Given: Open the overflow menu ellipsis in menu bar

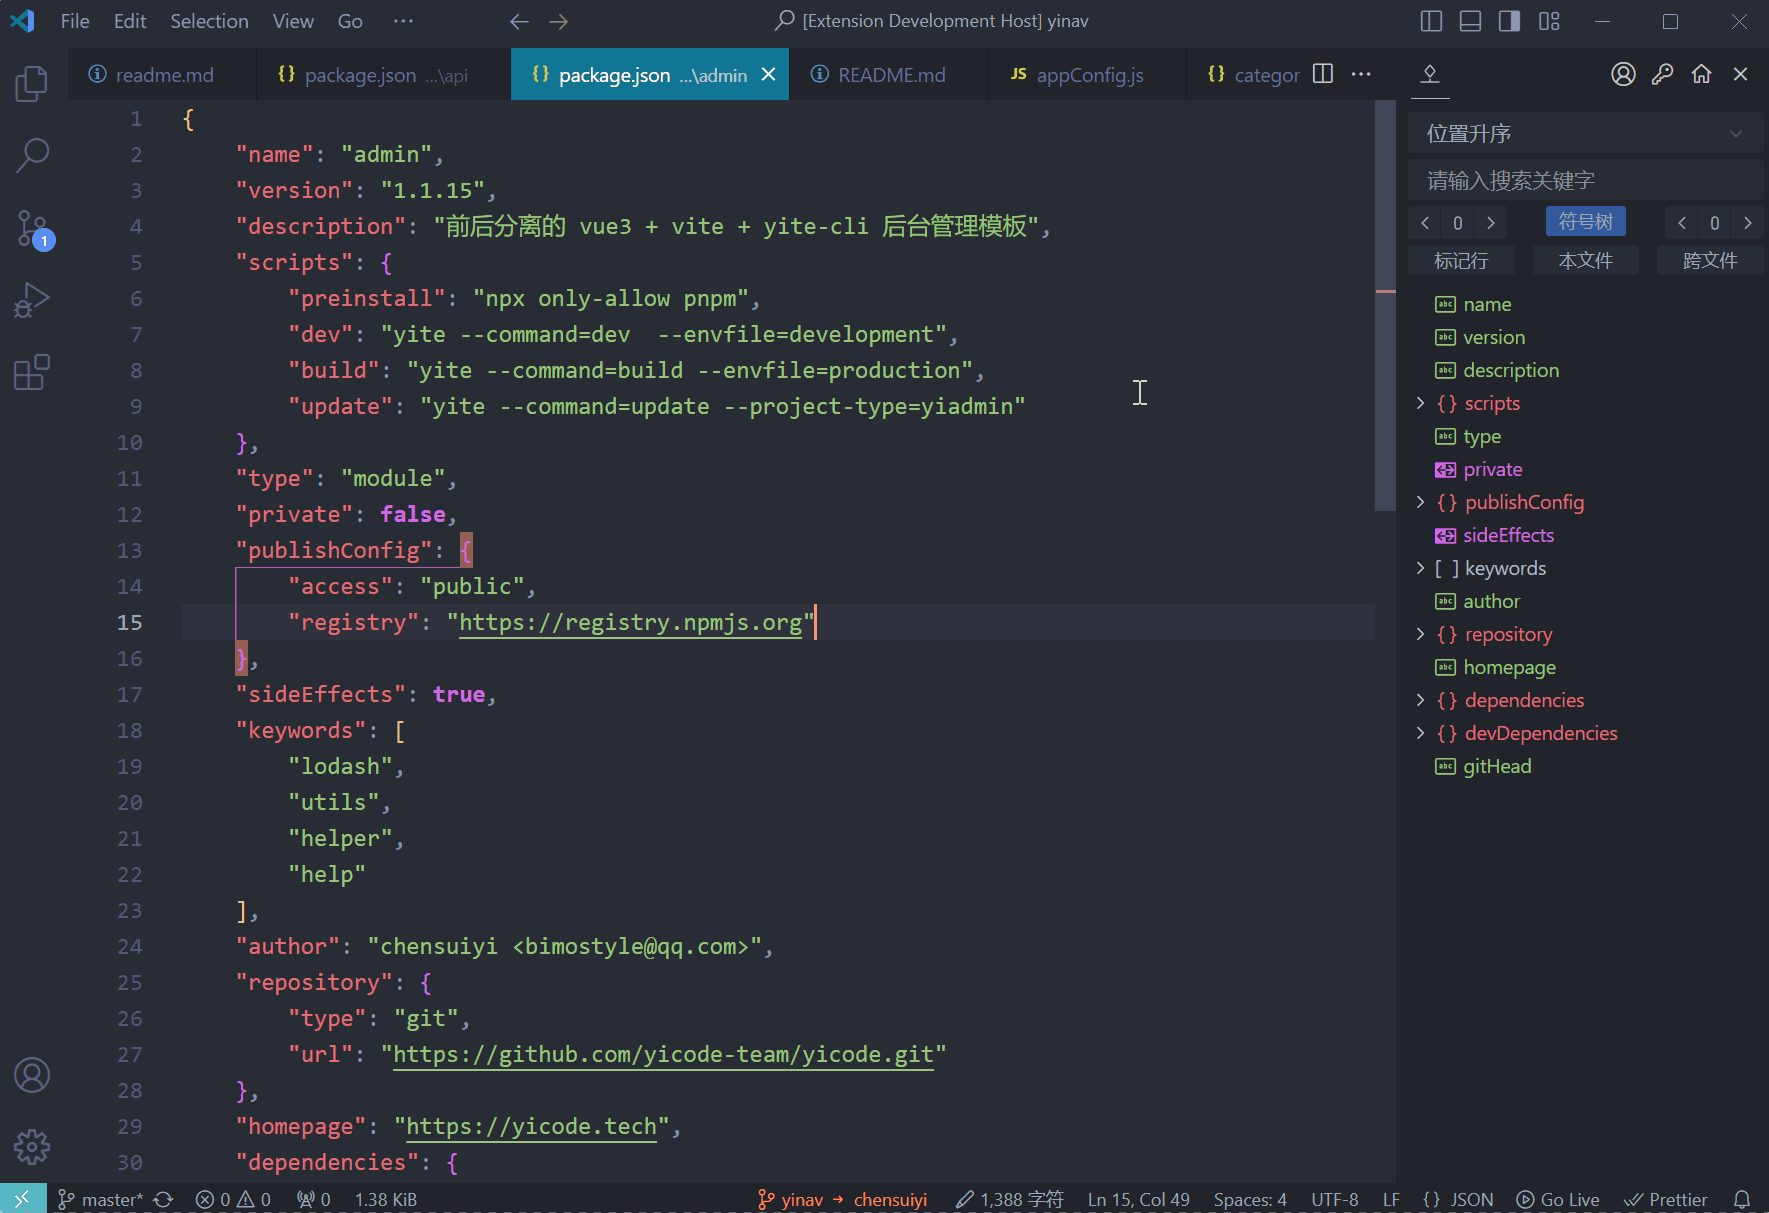Looking at the screenshot, I should click(403, 21).
